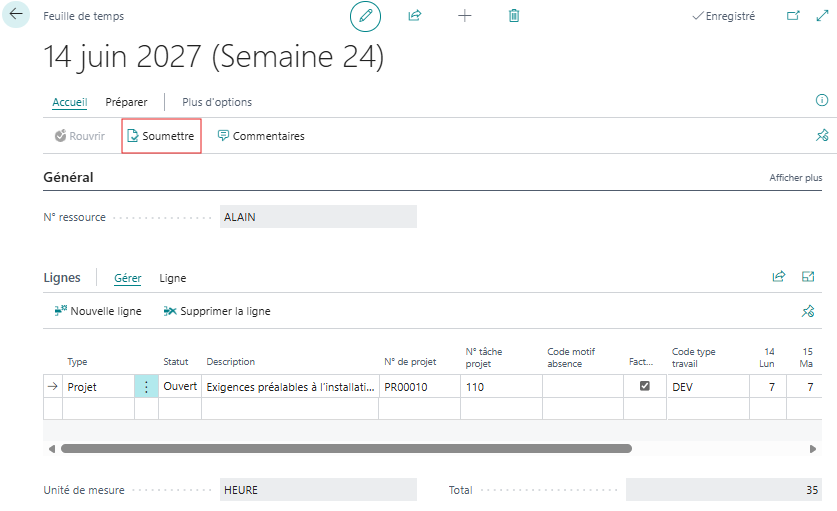Open page in new window icon
This screenshot has height=511, width=837.
[x=793, y=15]
